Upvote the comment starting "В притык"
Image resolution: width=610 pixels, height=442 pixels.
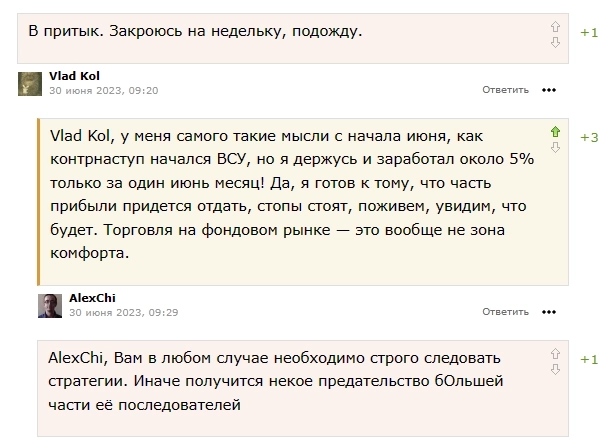click(x=555, y=25)
